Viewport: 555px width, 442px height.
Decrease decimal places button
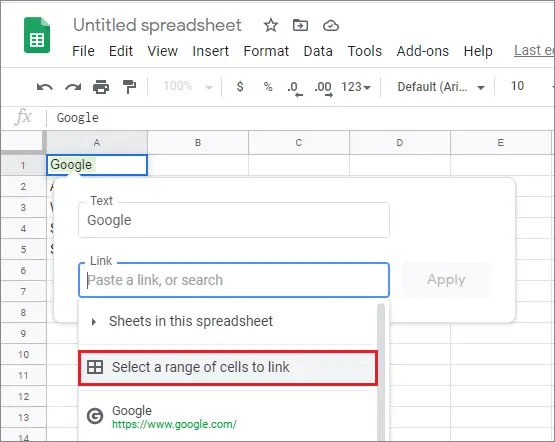294,88
